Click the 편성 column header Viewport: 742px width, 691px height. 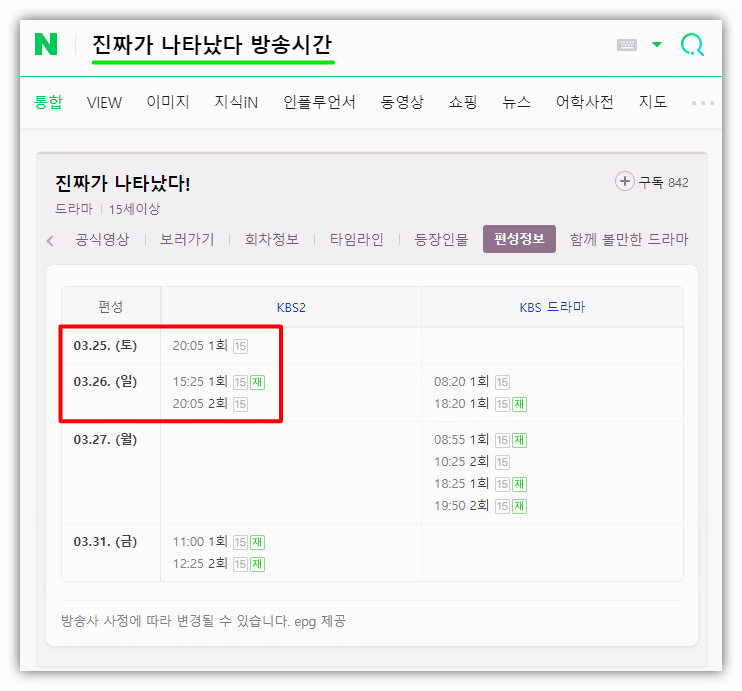click(111, 307)
